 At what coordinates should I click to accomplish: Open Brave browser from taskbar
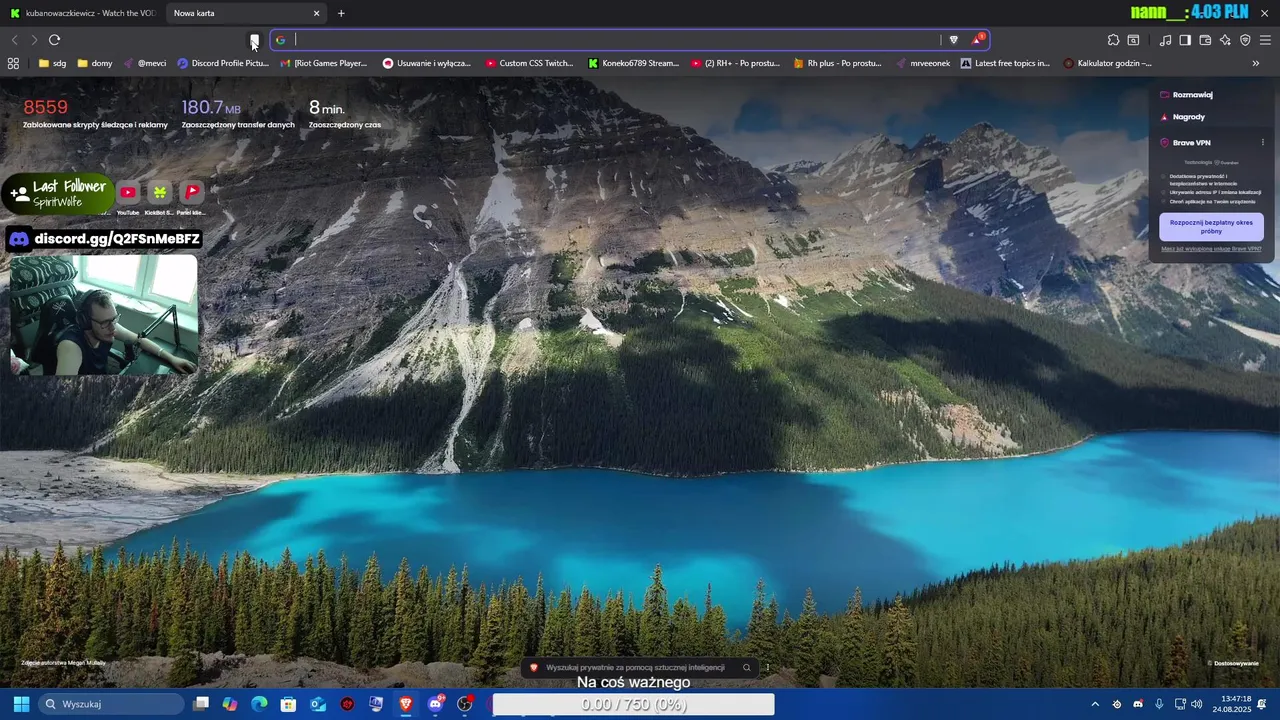(x=405, y=704)
